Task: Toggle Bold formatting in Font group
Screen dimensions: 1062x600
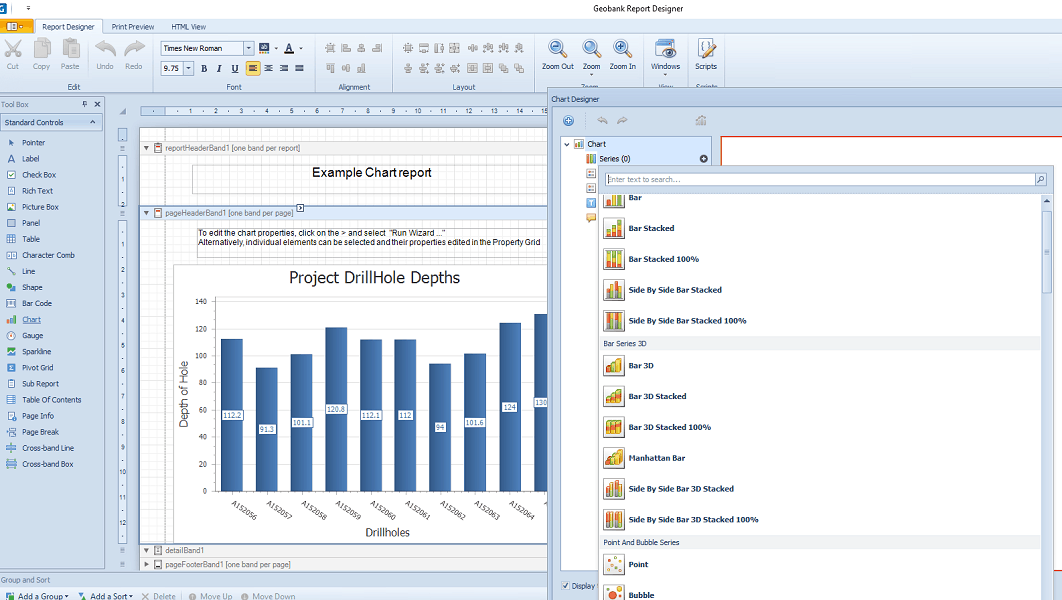Action: pyautogui.click(x=204, y=69)
